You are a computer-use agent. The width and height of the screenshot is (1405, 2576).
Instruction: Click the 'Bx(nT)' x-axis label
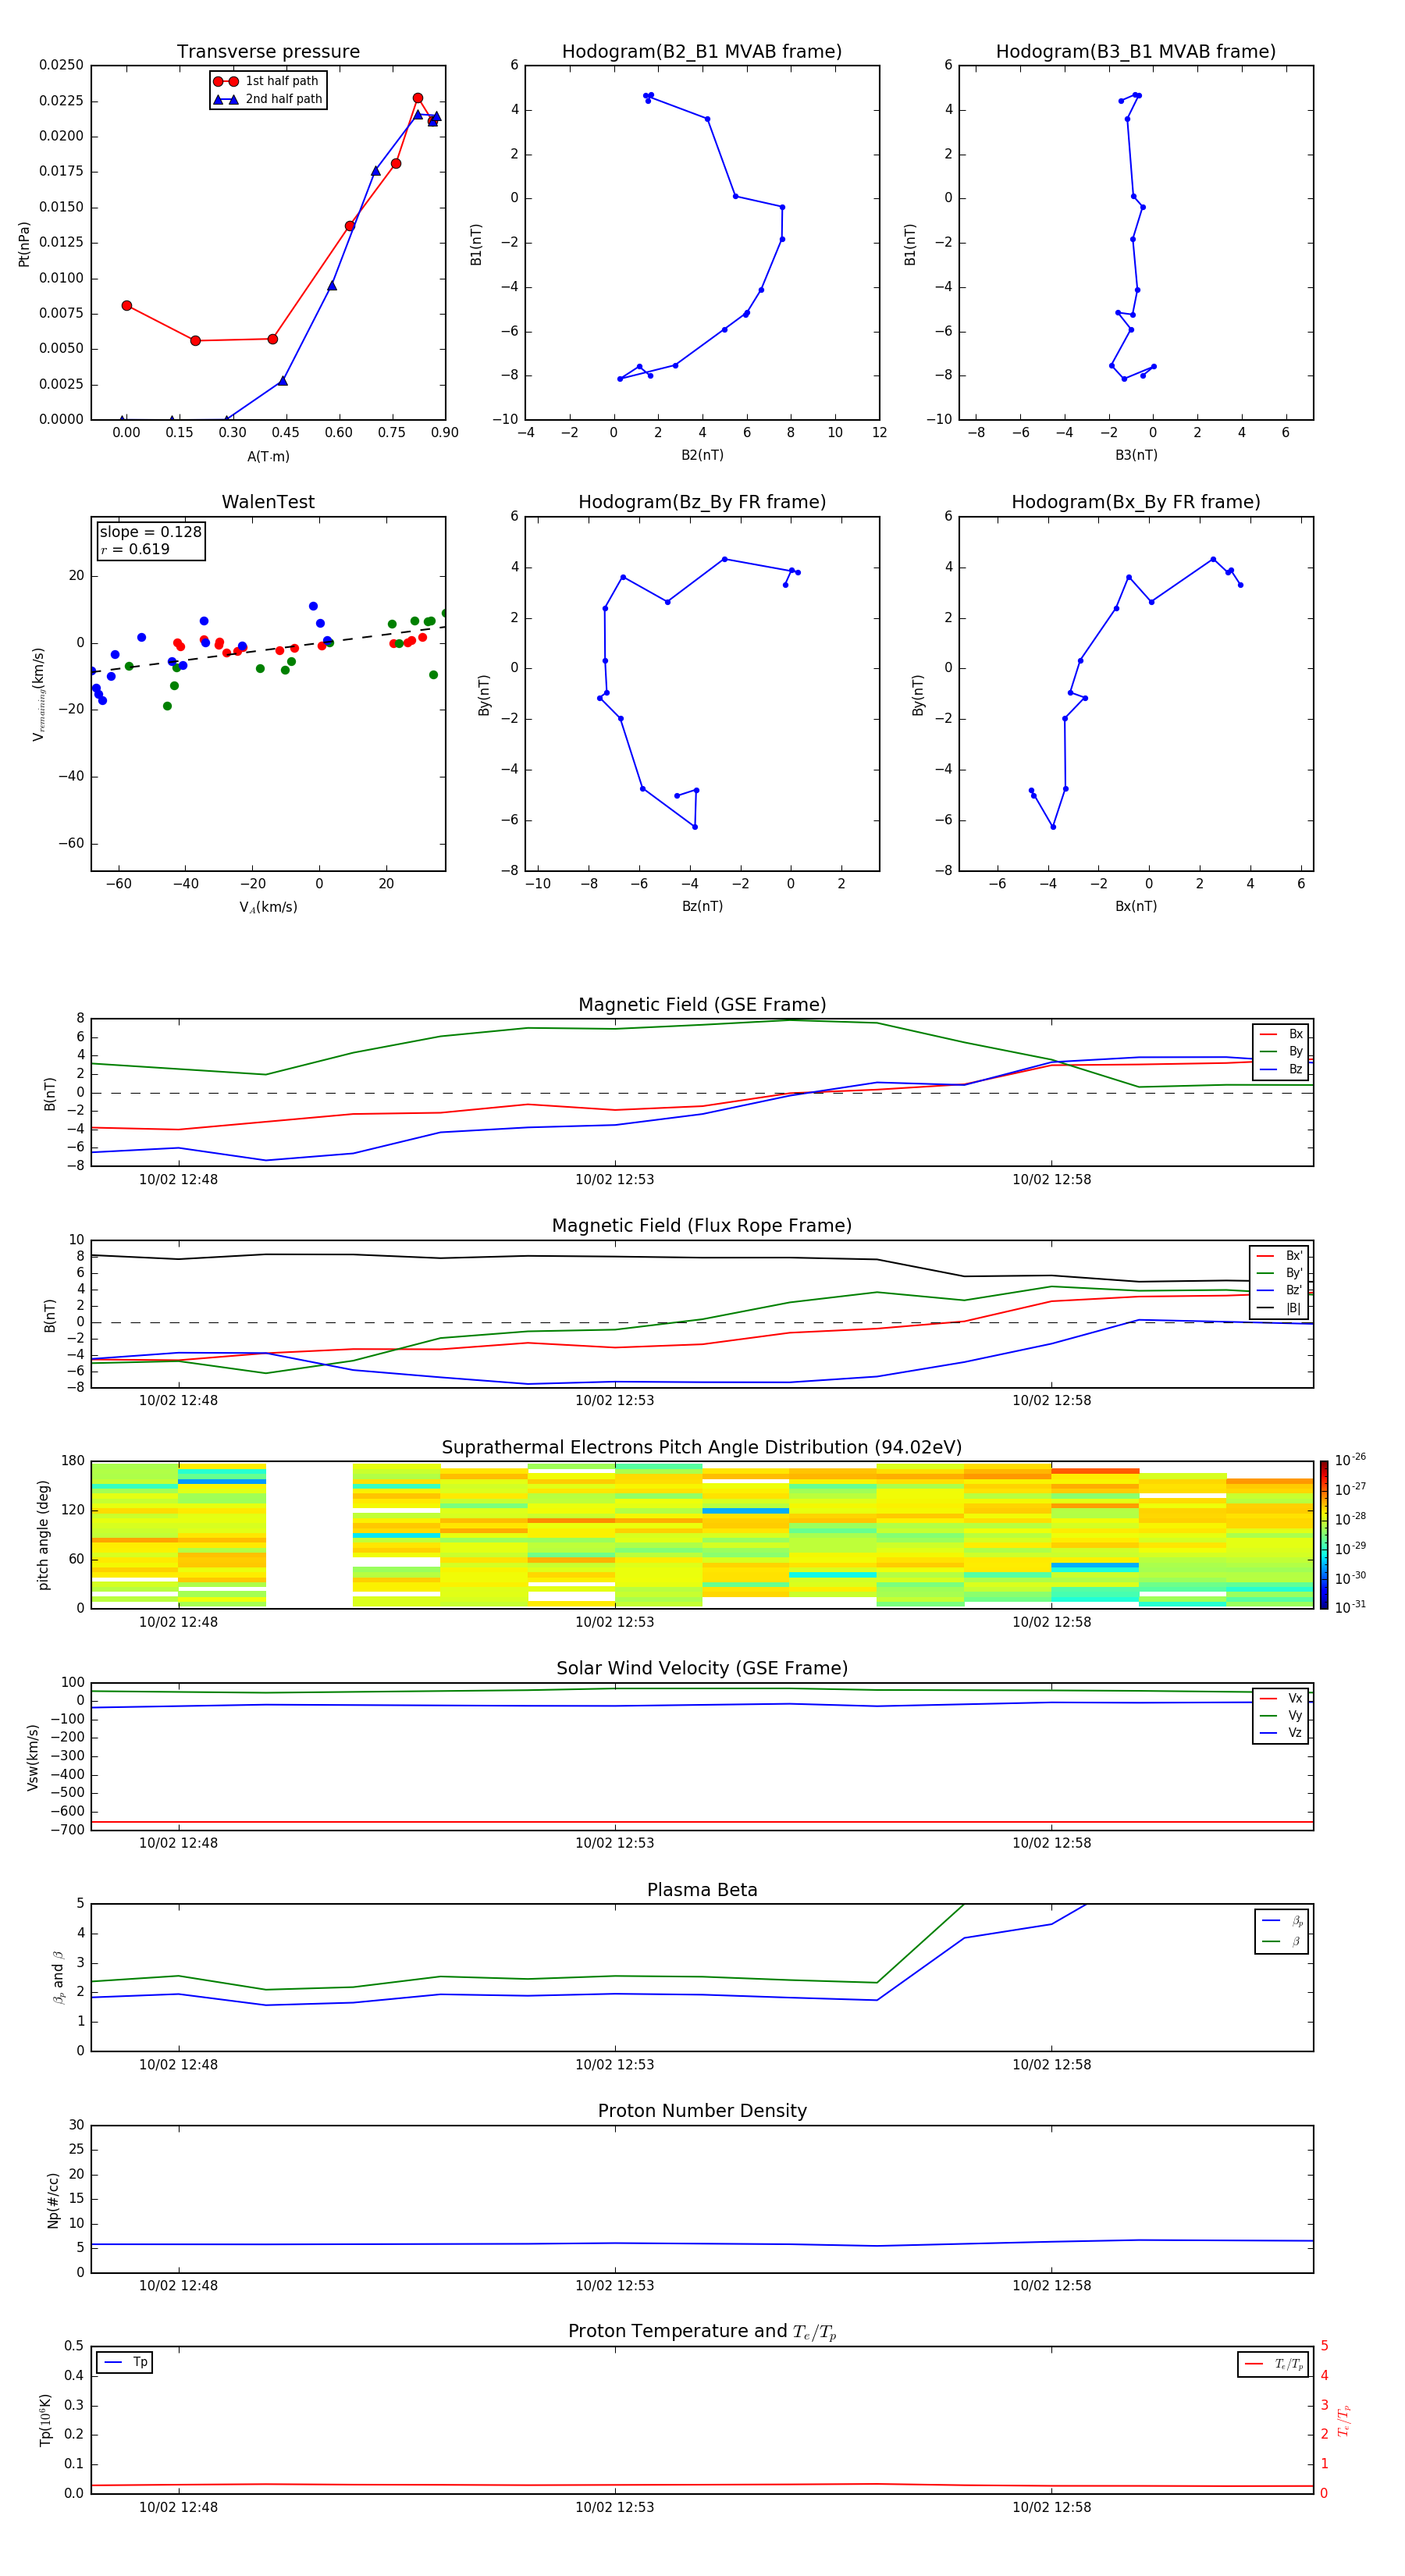coord(1136,906)
